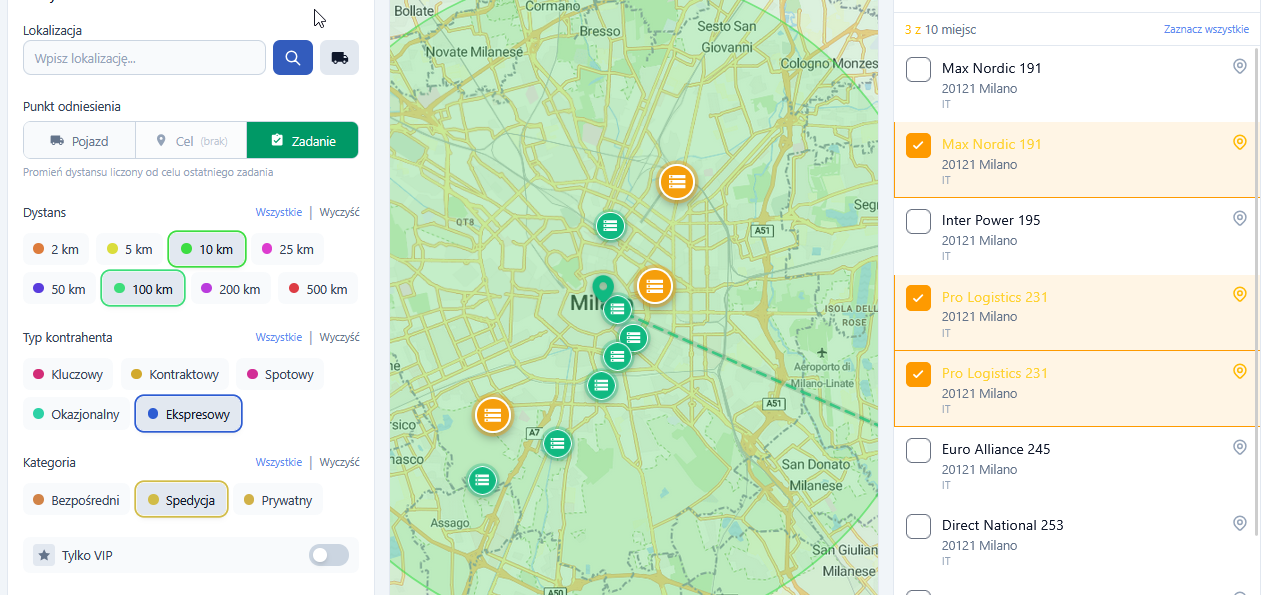Screen dimensions: 1261x595
Task: Select the 500 km distance chip
Action: coord(318,289)
